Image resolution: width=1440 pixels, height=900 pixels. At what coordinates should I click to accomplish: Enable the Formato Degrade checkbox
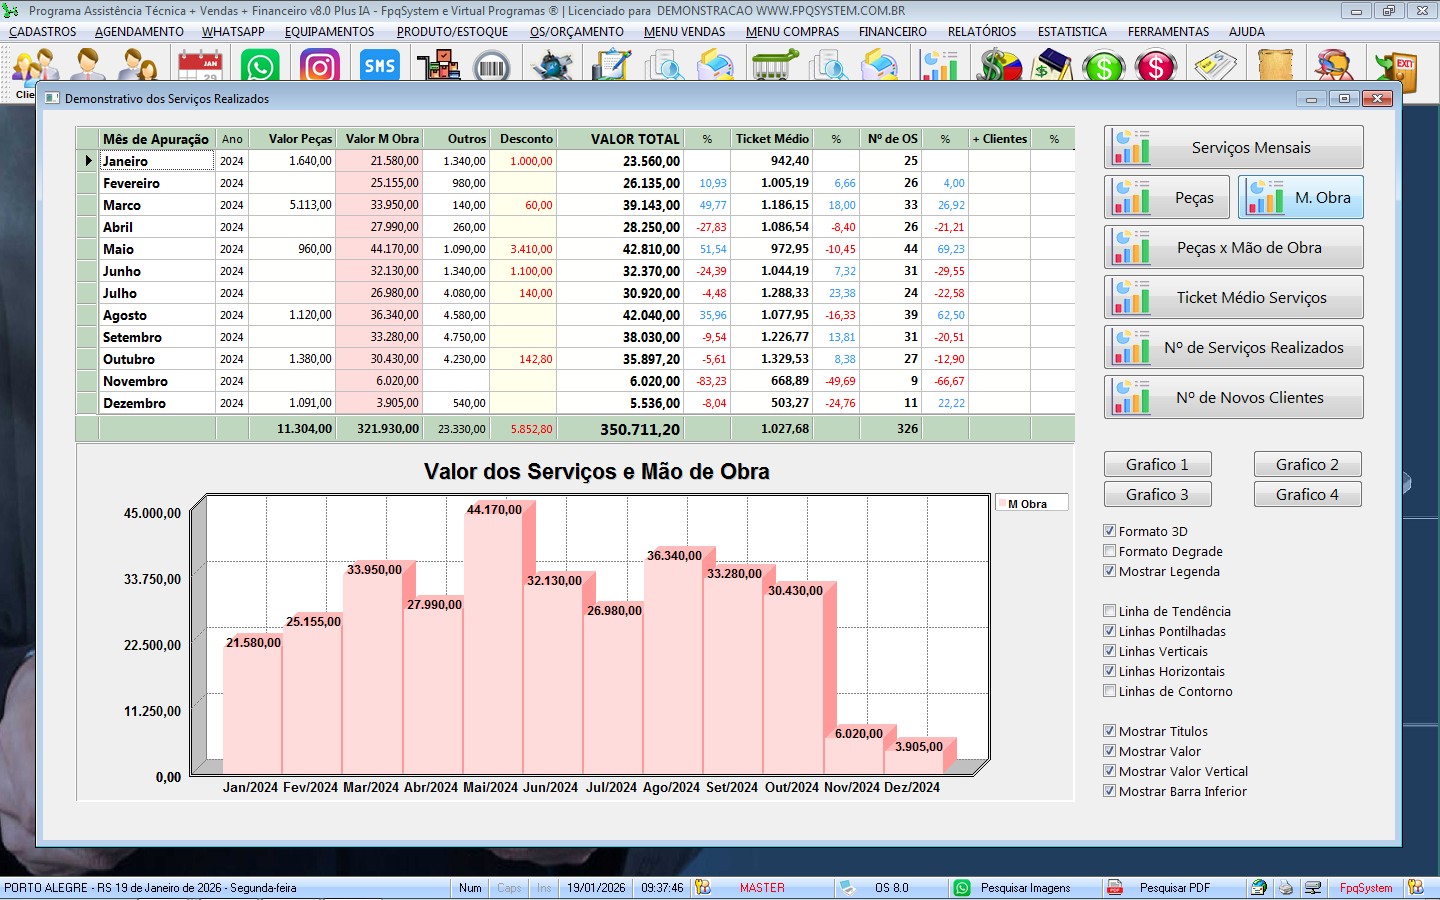click(x=1109, y=551)
